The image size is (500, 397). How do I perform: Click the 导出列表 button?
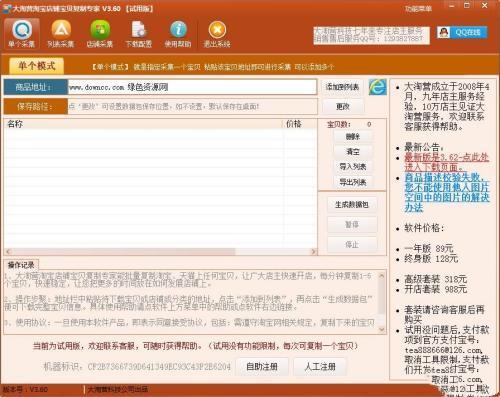pyautogui.click(x=353, y=182)
